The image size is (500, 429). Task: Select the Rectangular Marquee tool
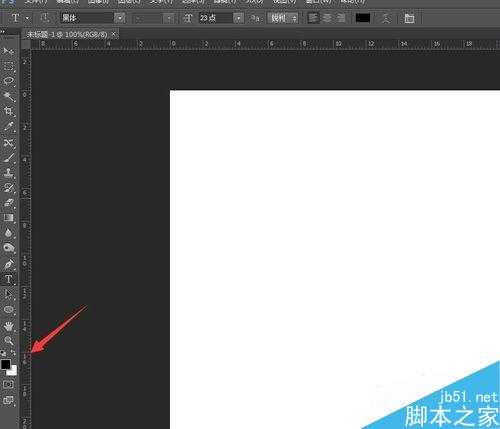coord(9,66)
